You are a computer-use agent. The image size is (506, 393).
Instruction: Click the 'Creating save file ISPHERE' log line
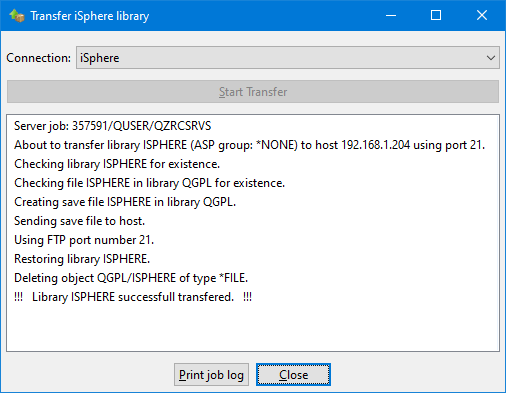click(125, 202)
